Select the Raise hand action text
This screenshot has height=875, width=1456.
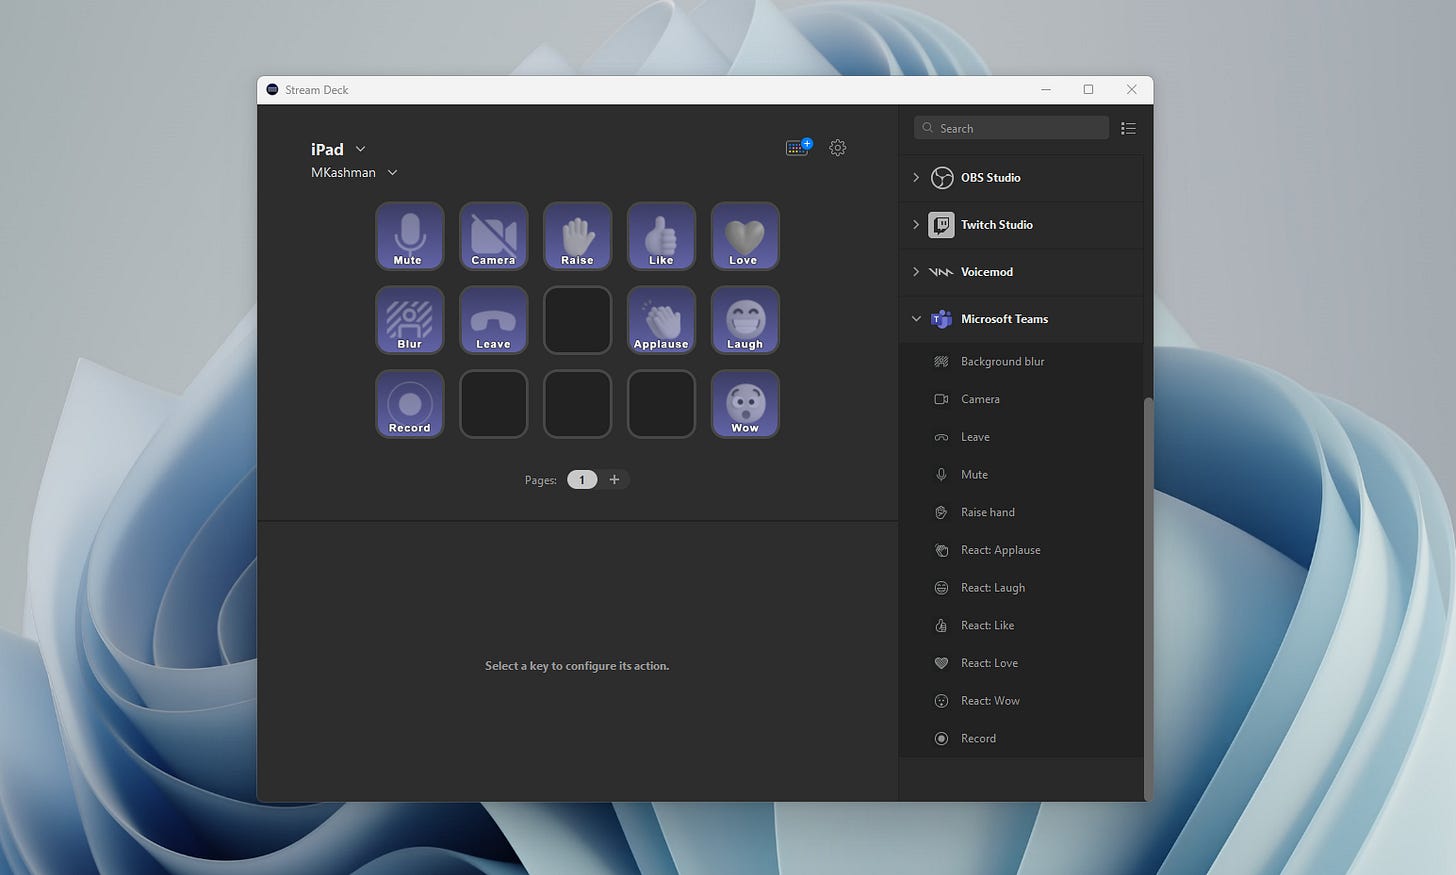coord(987,513)
